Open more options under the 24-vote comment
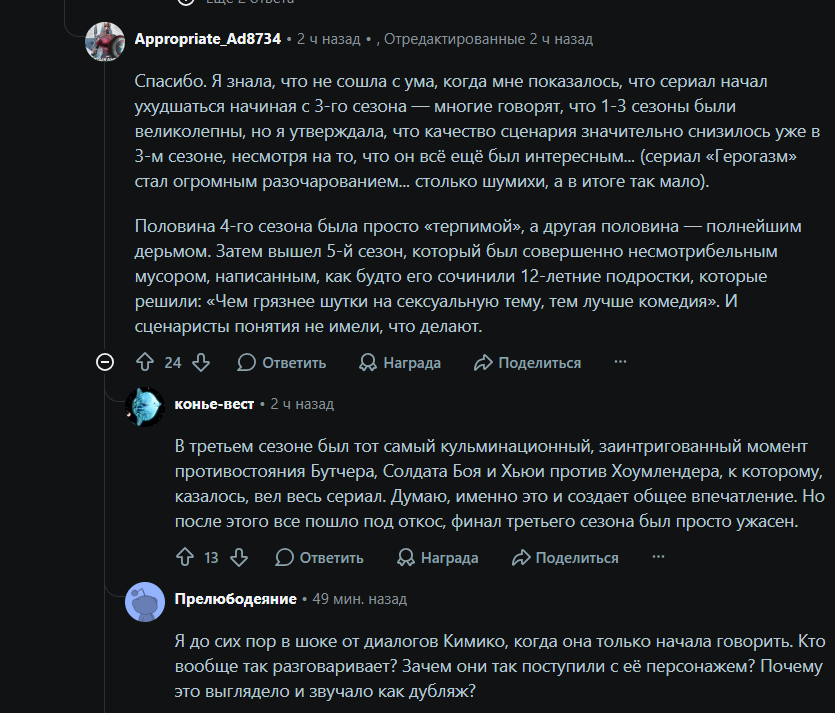 point(620,362)
